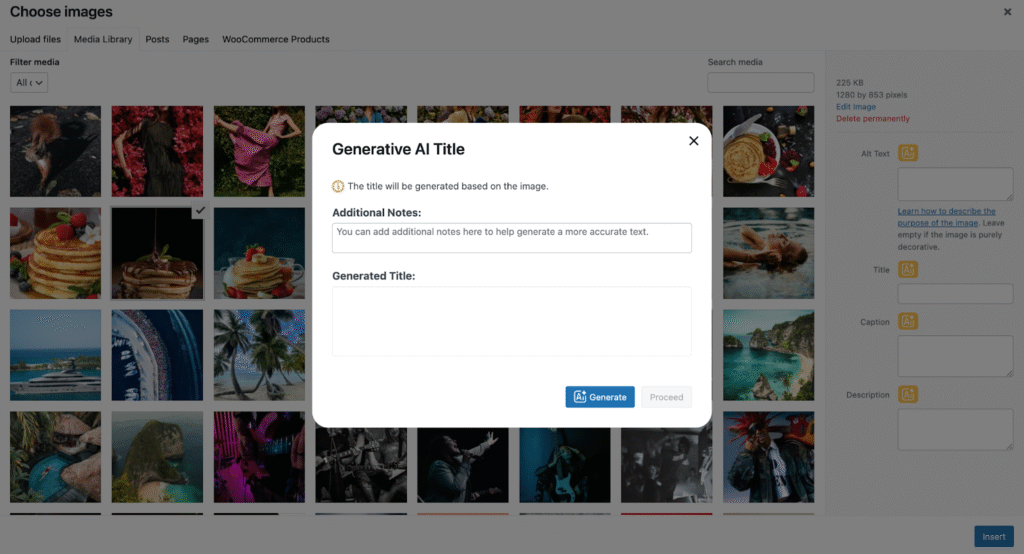Open the Media Library tab

[103, 39]
